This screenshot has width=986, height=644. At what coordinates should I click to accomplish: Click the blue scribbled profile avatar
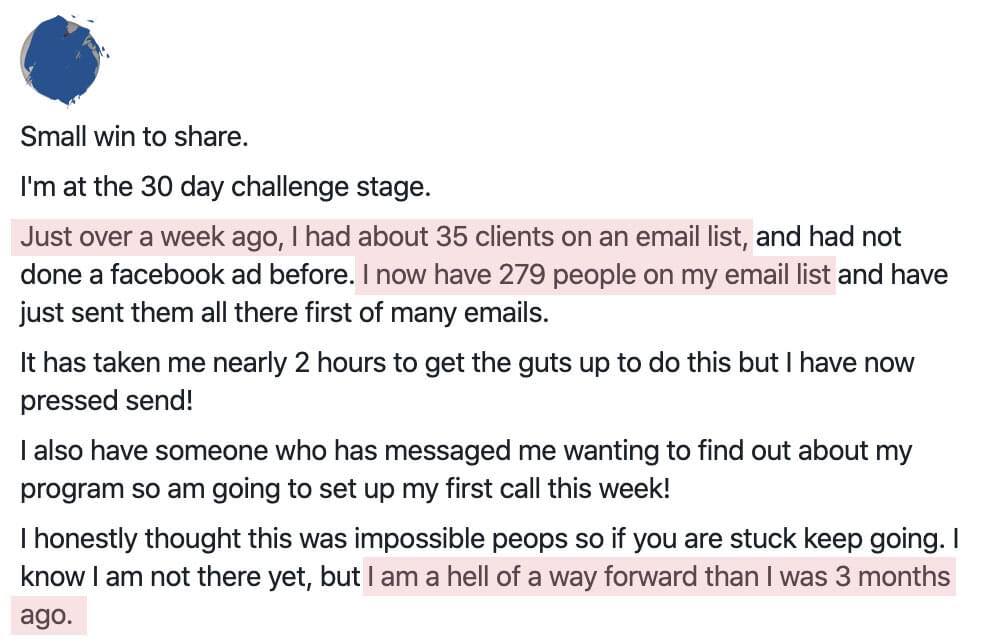pos(61,60)
